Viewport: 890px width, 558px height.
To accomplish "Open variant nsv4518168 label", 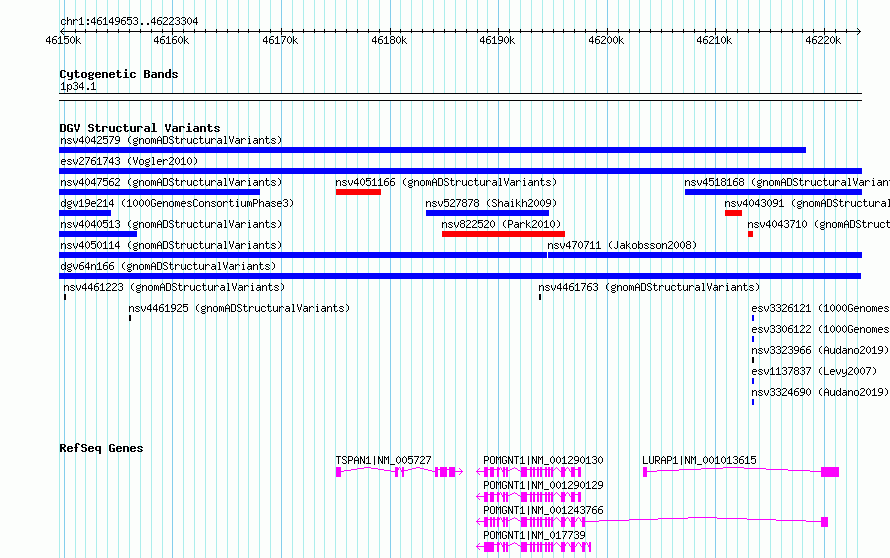I will 787,182.
